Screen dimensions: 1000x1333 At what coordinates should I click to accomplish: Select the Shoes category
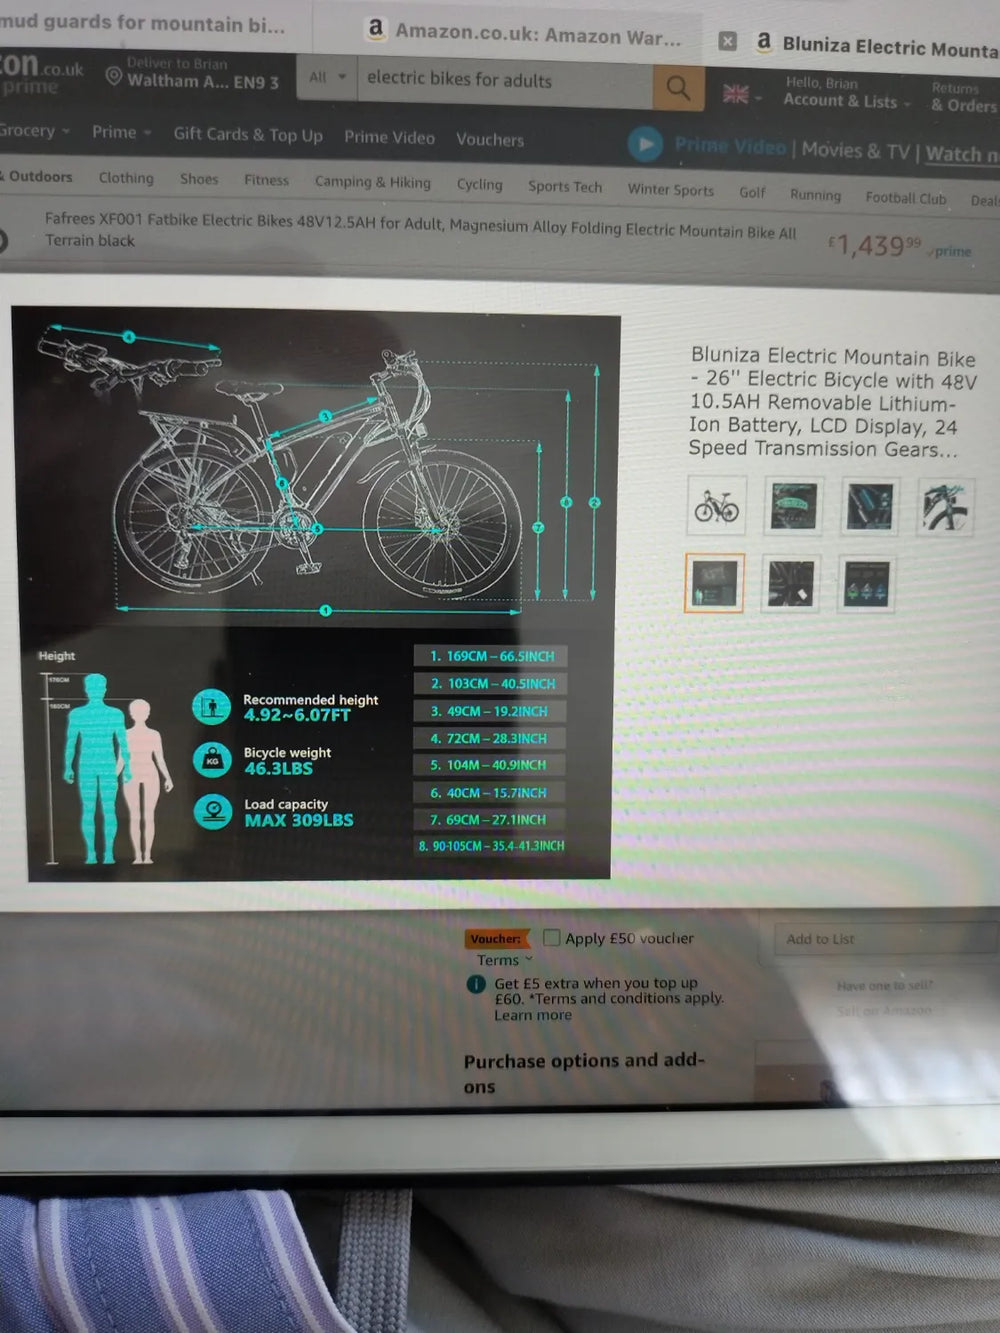click(199, 179)
